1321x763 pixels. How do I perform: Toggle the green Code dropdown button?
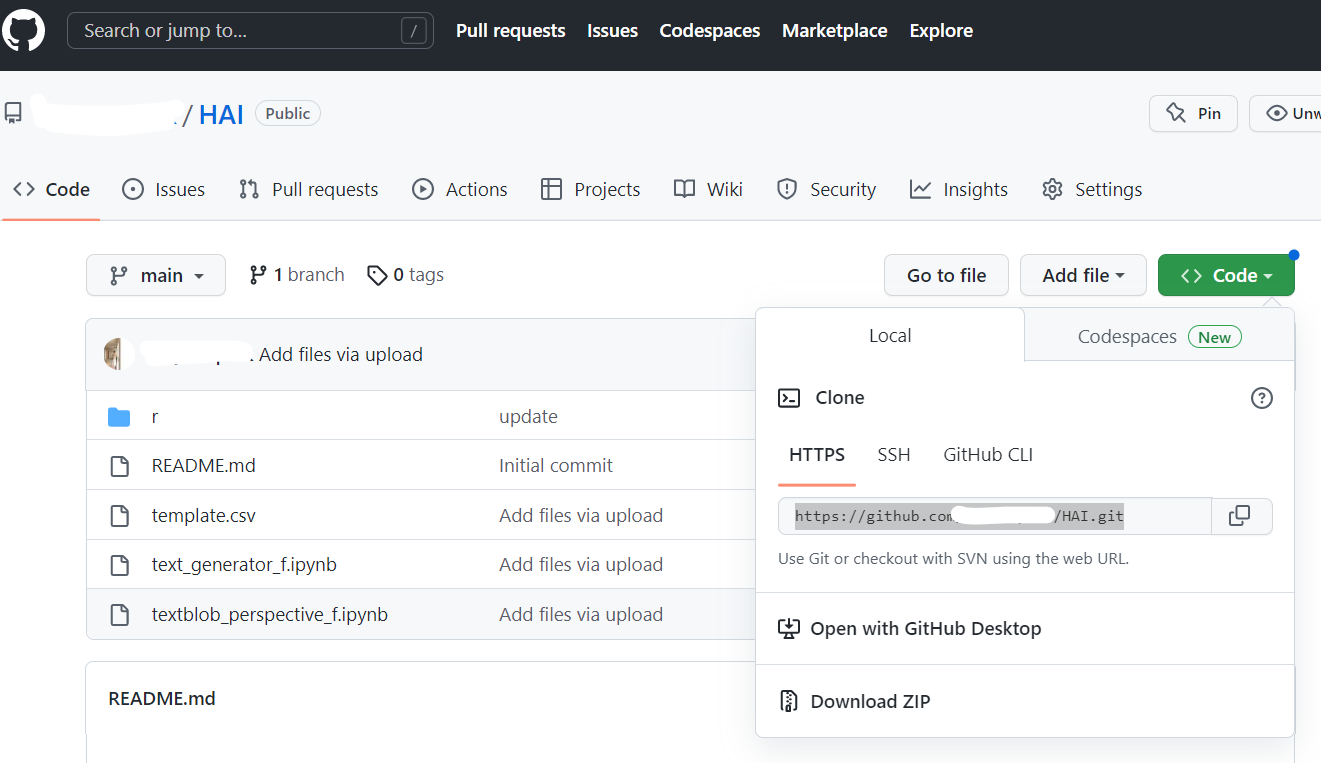click(1226, 275)
